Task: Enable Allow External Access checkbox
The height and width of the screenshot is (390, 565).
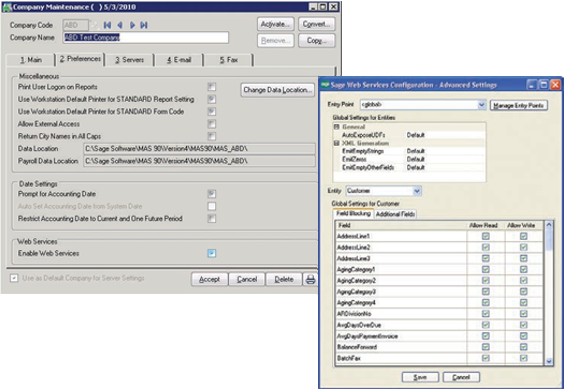Action: (212, 124)
